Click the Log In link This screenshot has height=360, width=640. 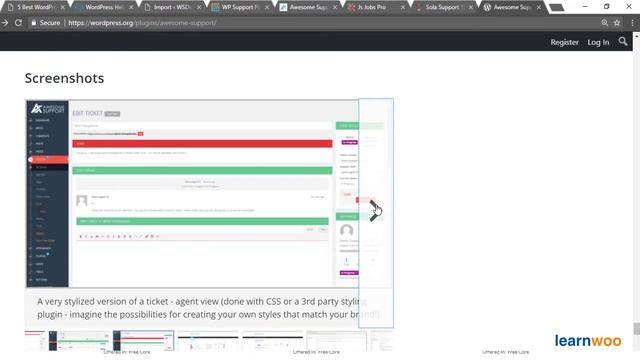pos(598,42)
